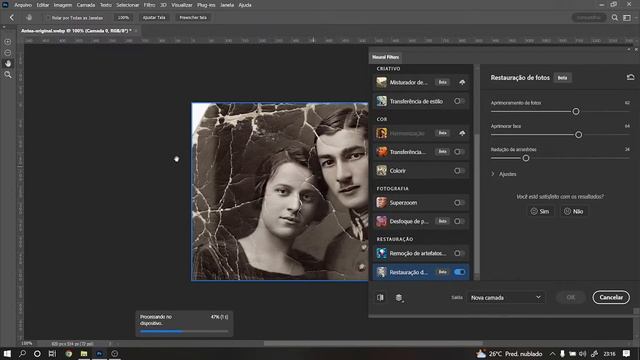Reset Restauração de fotos parameters icon
640x360 pixels.
(630, 77)
